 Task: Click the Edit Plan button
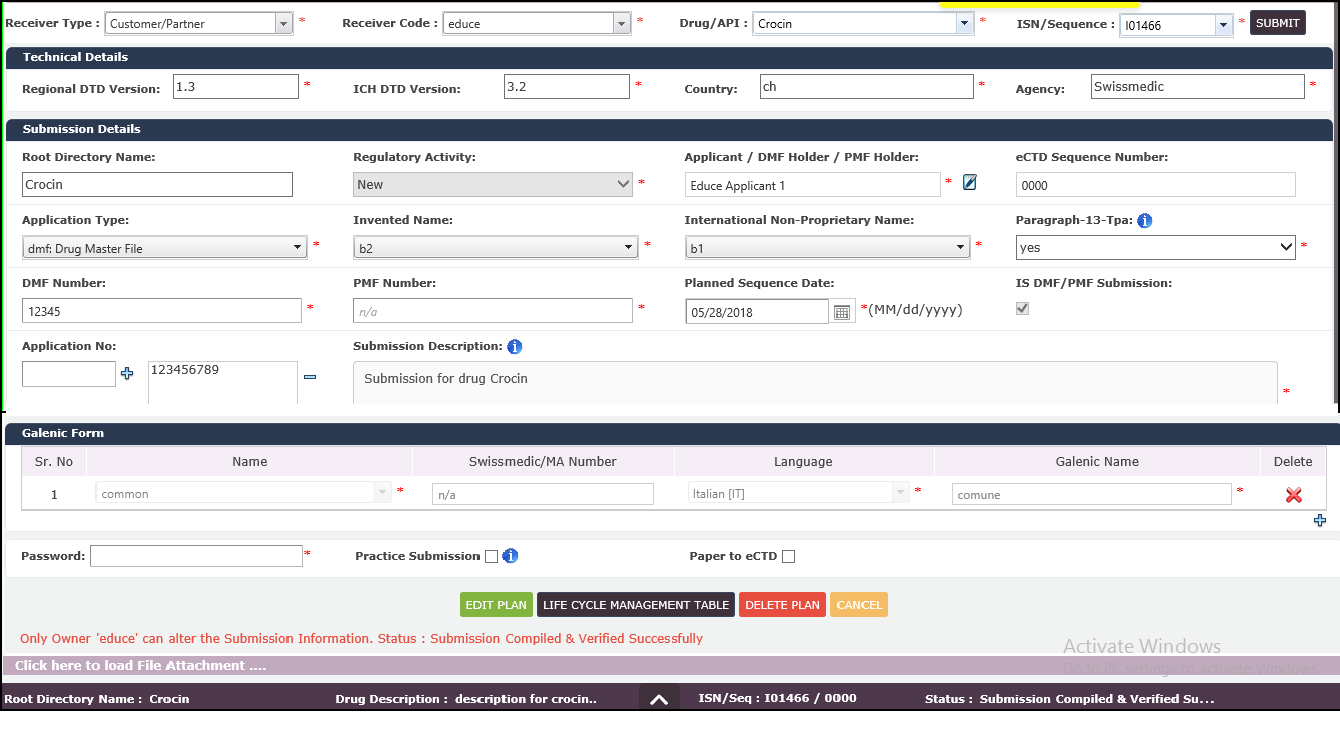496,605
